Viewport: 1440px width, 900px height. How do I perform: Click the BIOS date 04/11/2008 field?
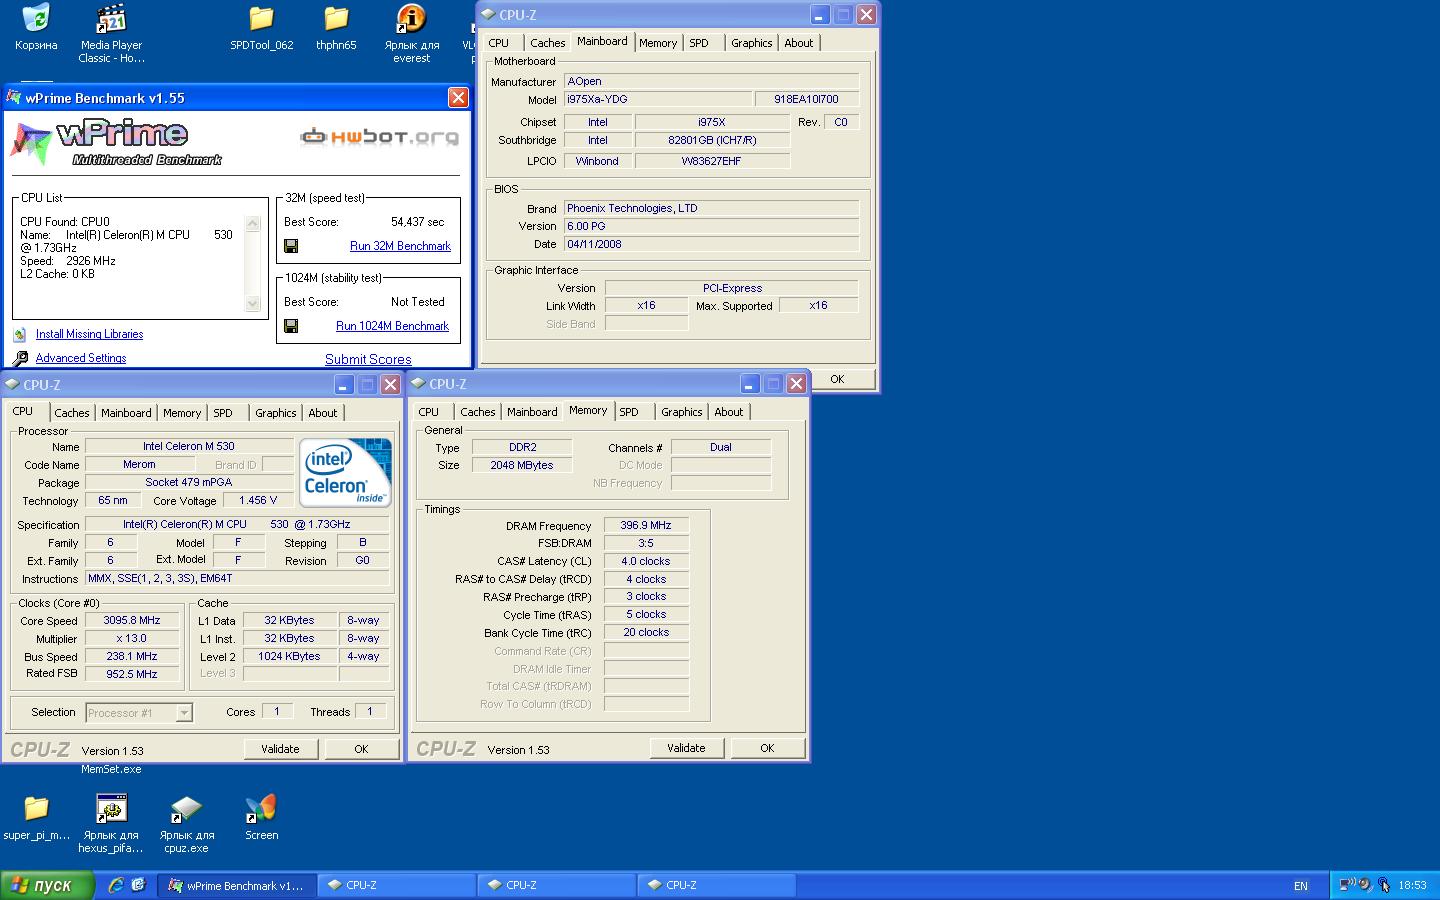click(x=711, y=244)
